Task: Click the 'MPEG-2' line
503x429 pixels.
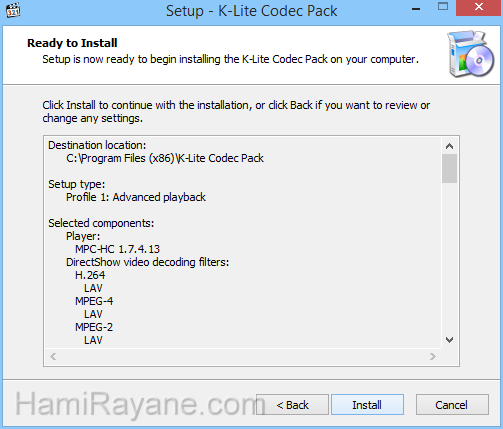Action: point(94,327)
